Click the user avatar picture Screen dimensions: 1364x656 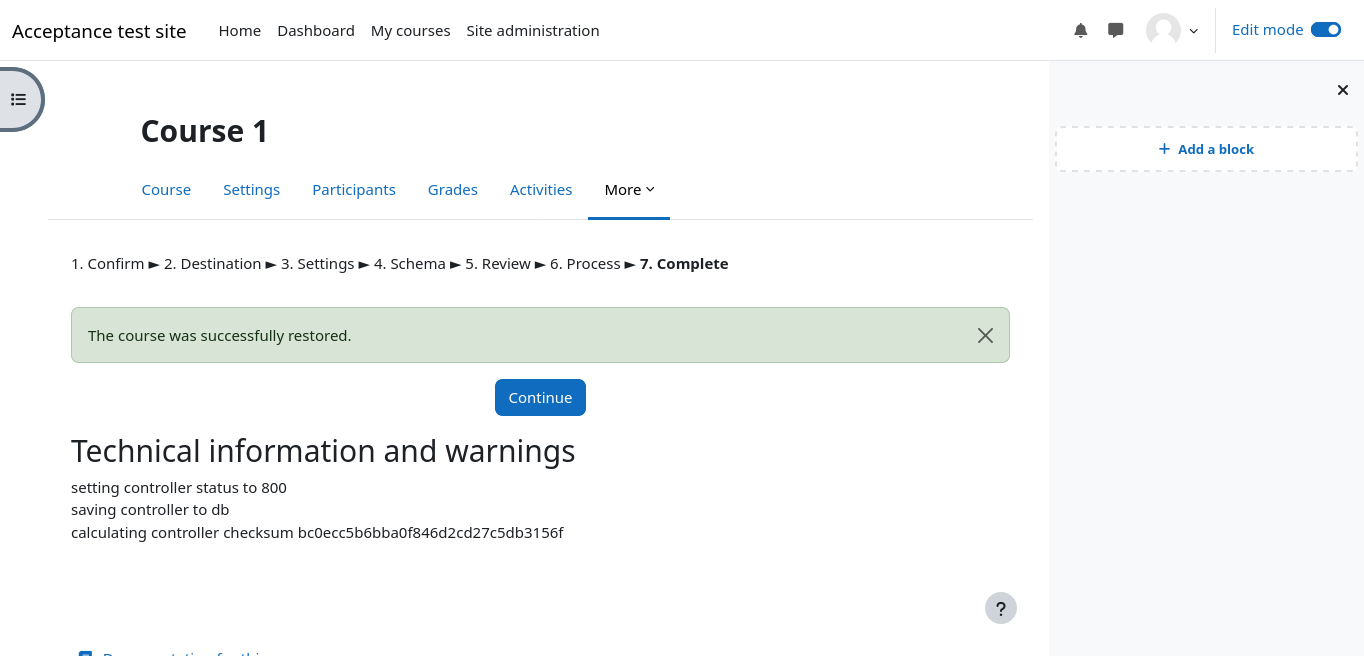(1163, 30)
